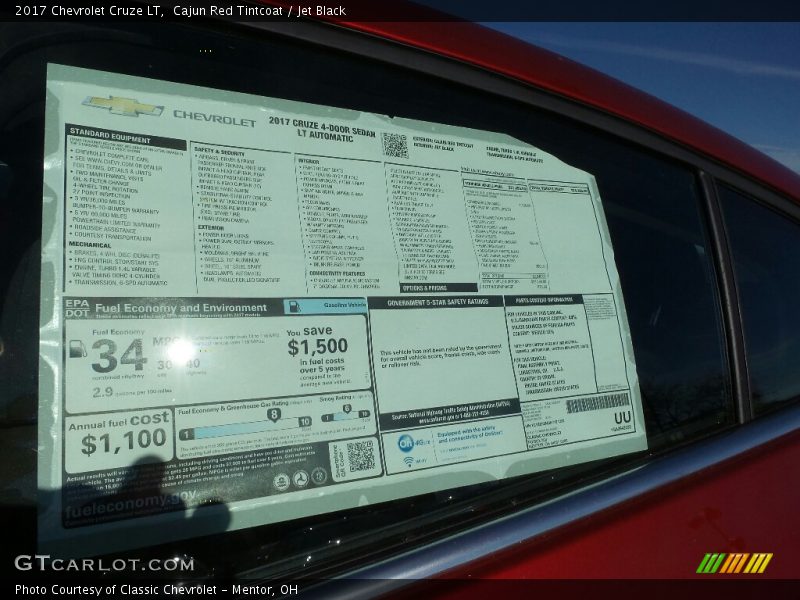The height and width of the screenshot is (600, 800).
Task: Click the Chevrolet bowtie logo
Action: 123,106
